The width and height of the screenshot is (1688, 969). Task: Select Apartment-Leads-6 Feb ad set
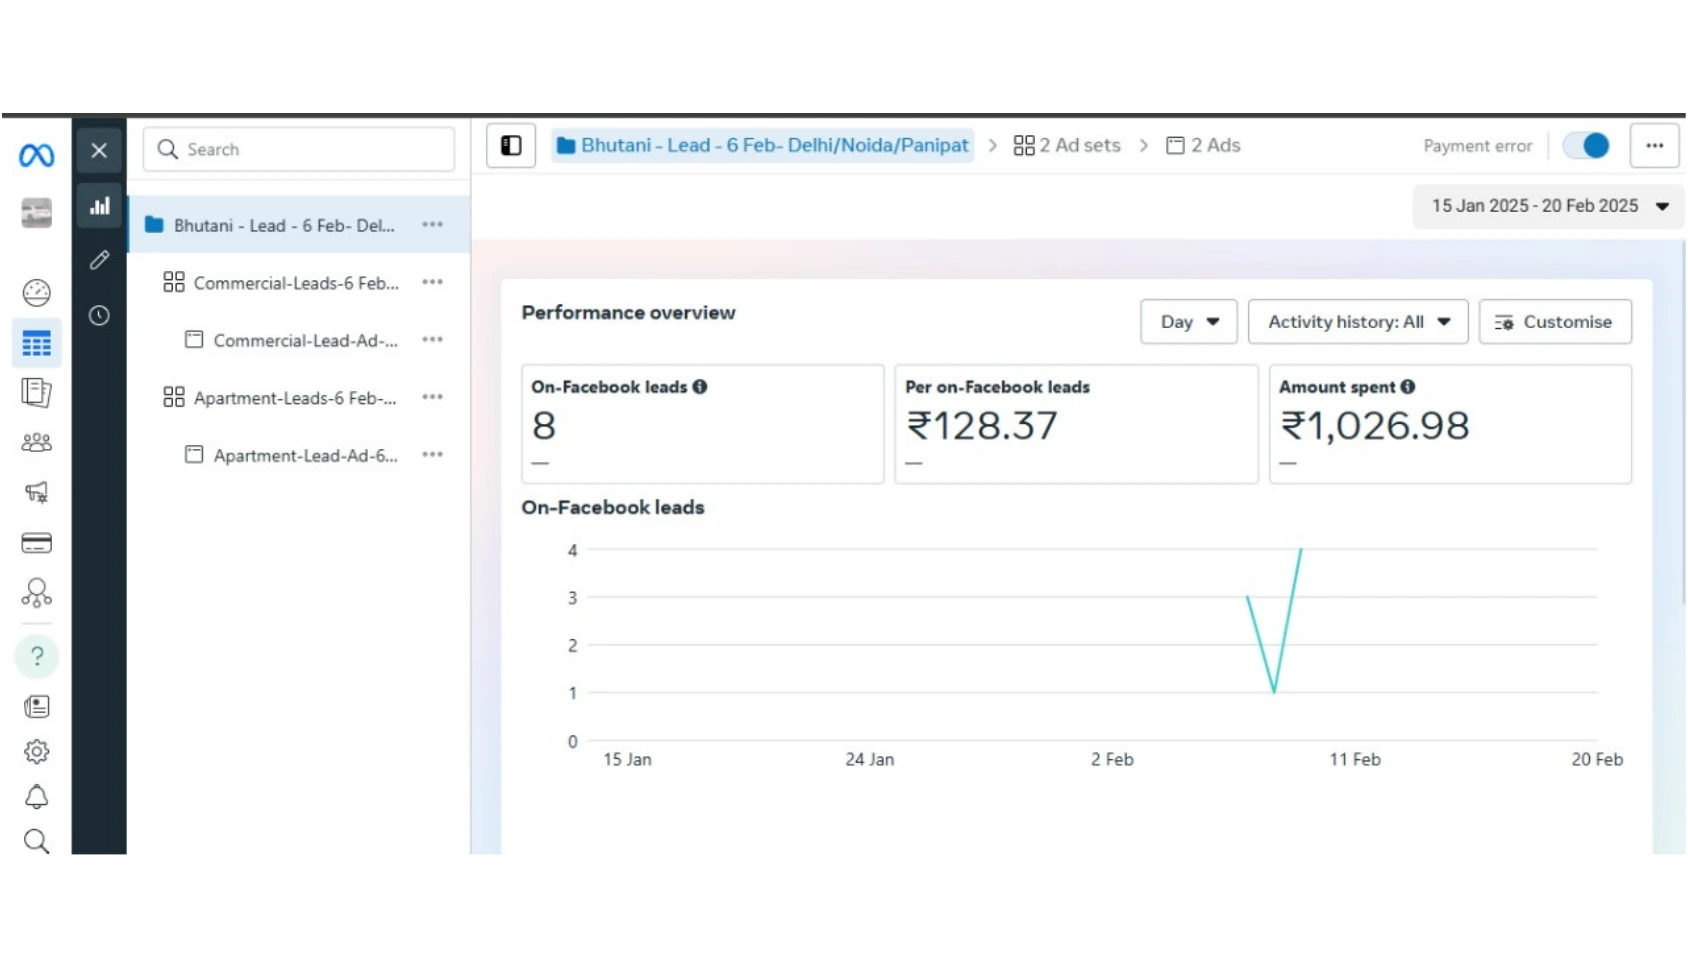click(x=282, y=398)
